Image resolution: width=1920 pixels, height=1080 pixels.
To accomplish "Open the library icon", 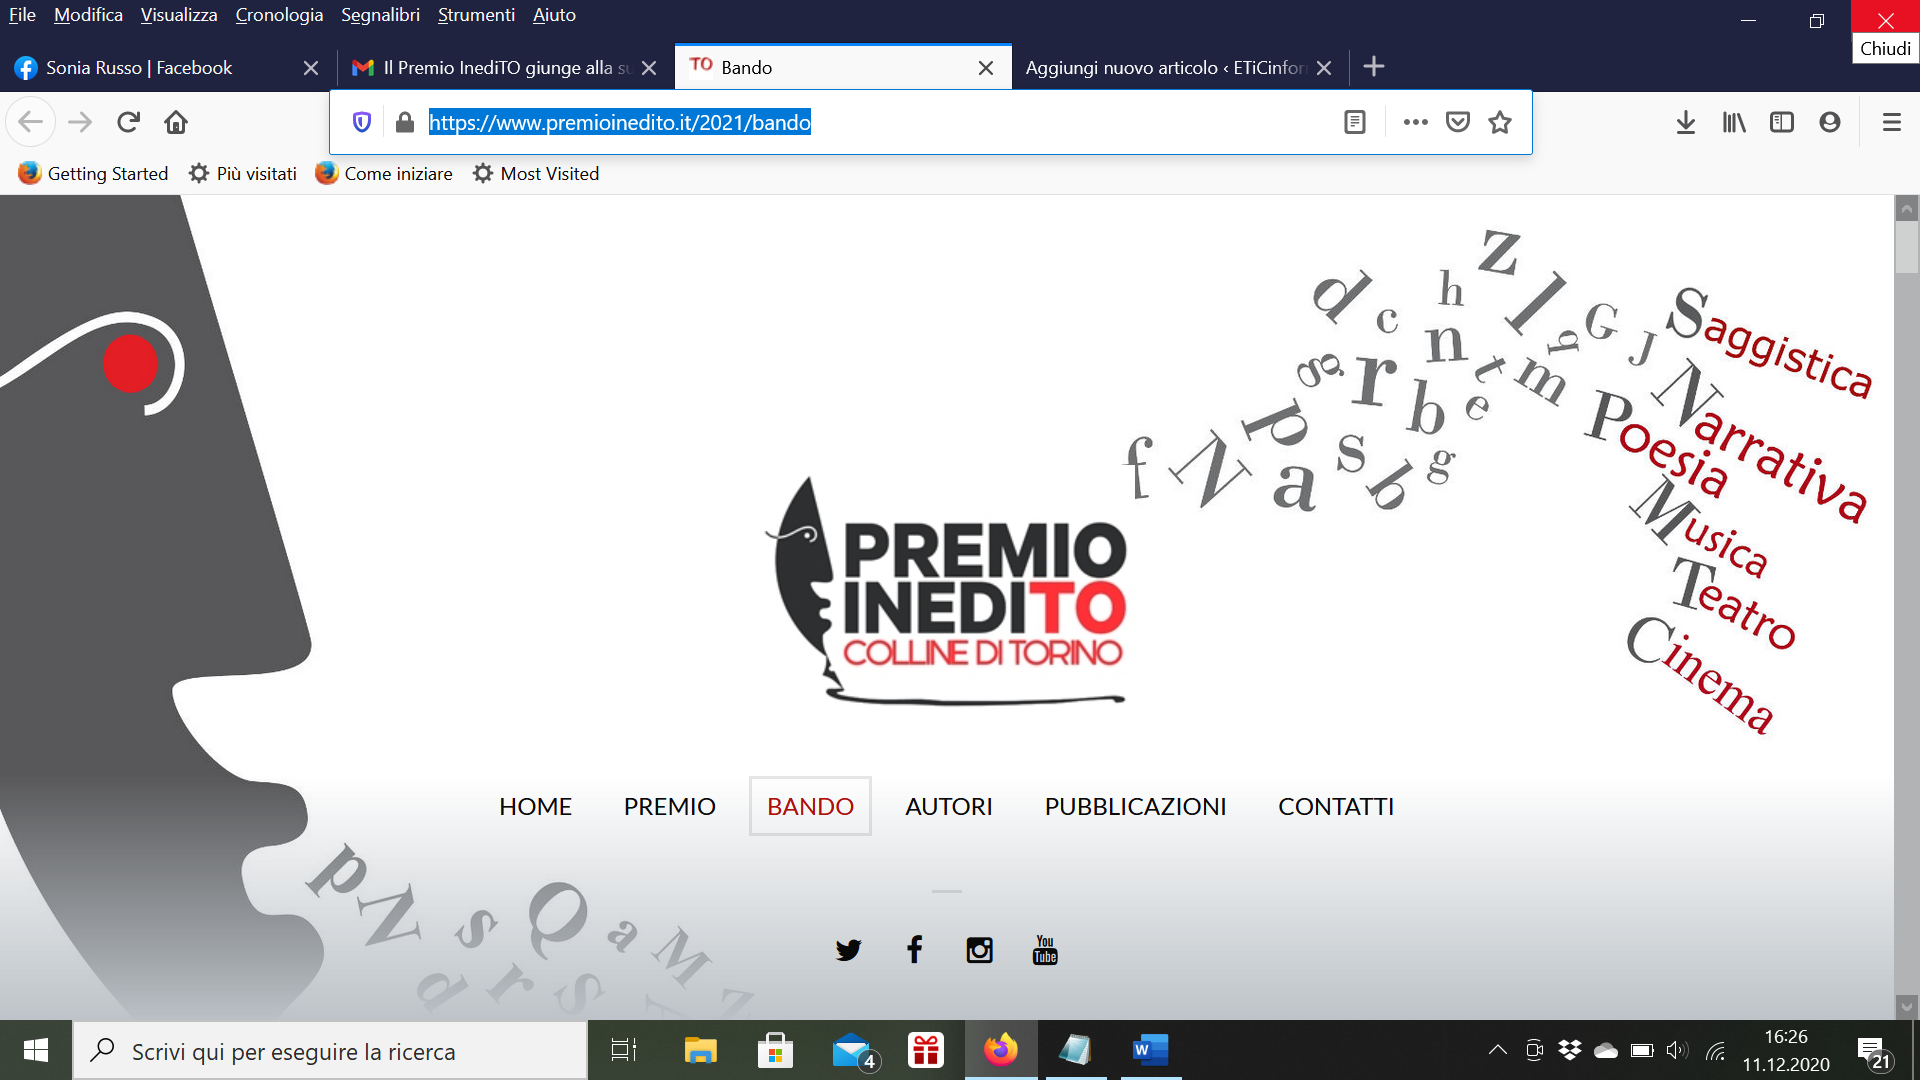I will (1734, 122).
